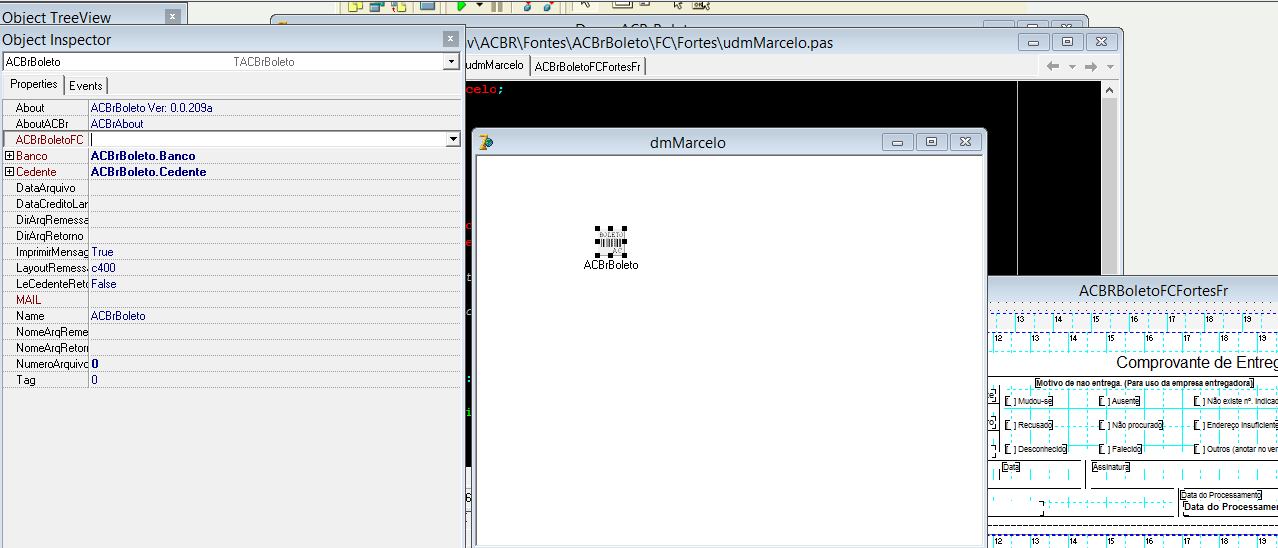The width and height of the screenshot is (1278, 548).
Task: Click the ACBrBoleto.Cedente value
Action: pos(149,172)
